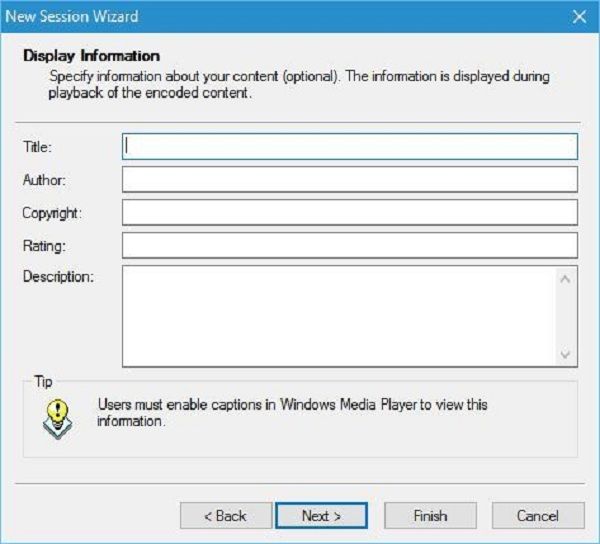600x544 pixels.
Task: Click the "Copyright:" field label
Action: (52, 213)
